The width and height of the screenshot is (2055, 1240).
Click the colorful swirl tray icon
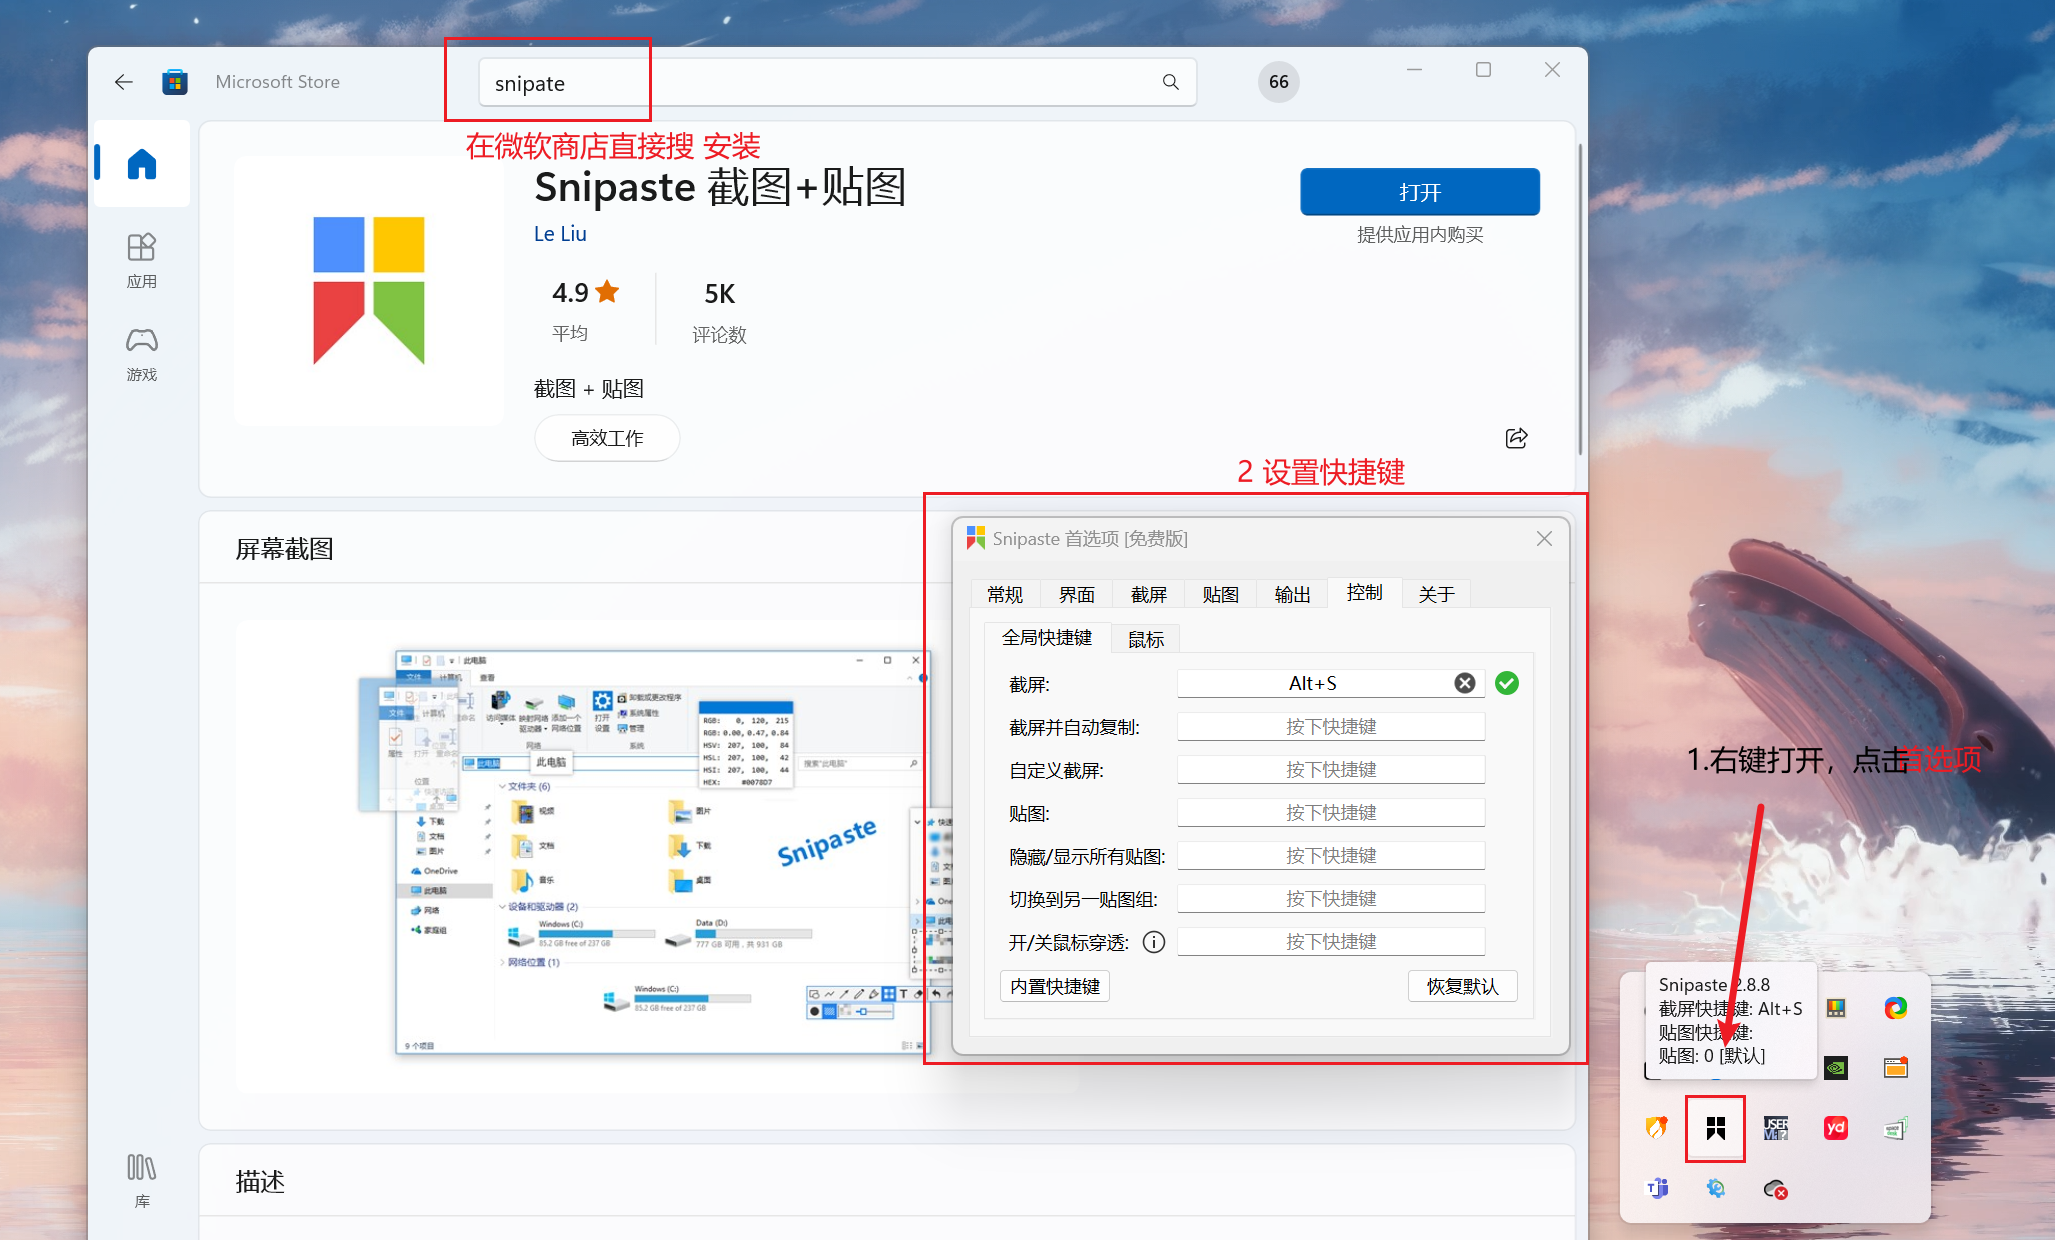point(1896,1008)
